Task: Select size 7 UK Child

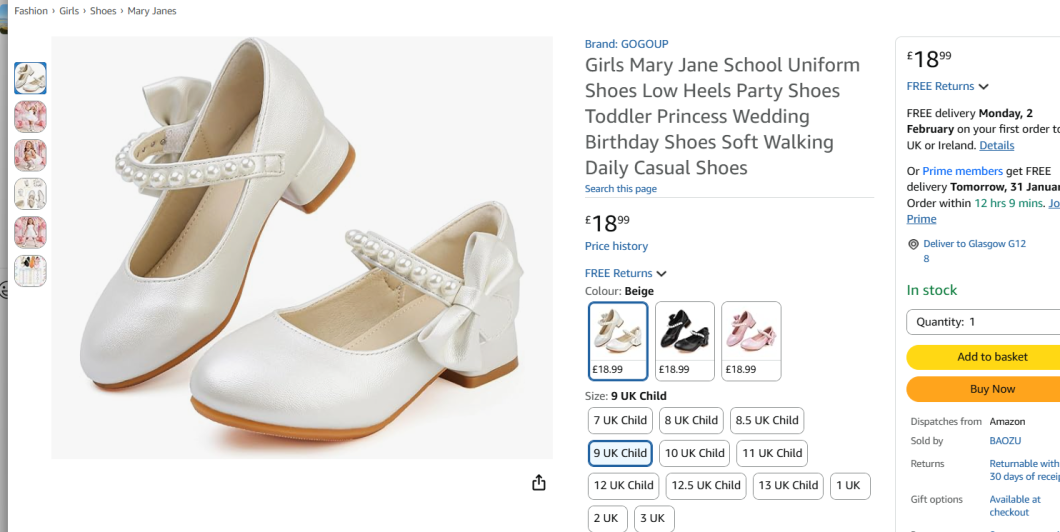Action: pos(620,421)
